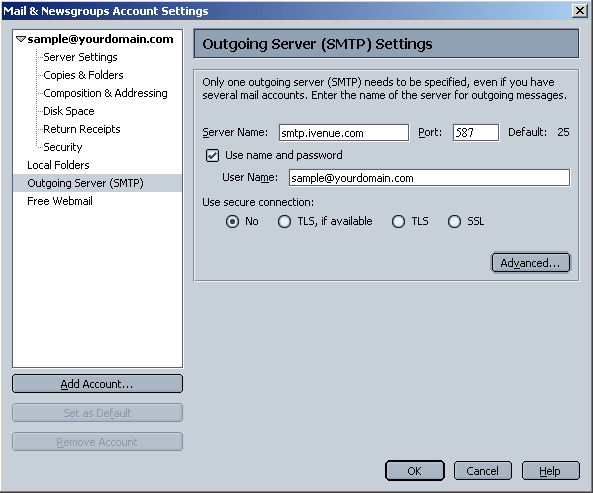Choose the SSL secure connection option
Viewport: 593px width, 493px height.
pos(454,222)
